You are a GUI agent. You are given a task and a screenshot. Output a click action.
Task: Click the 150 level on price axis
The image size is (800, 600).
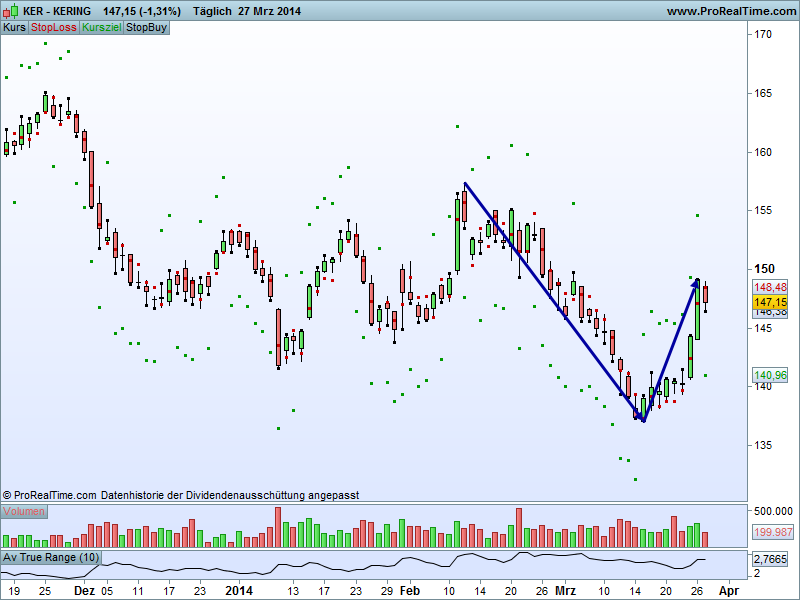765,269
